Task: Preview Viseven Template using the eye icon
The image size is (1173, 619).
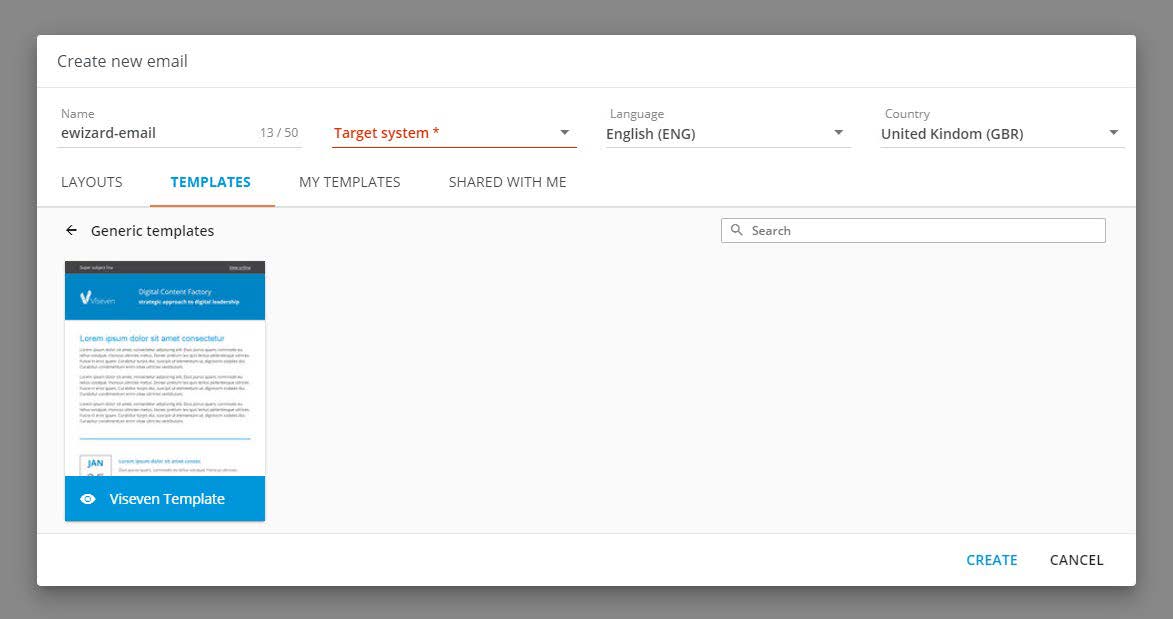Action: click(88, 499)
